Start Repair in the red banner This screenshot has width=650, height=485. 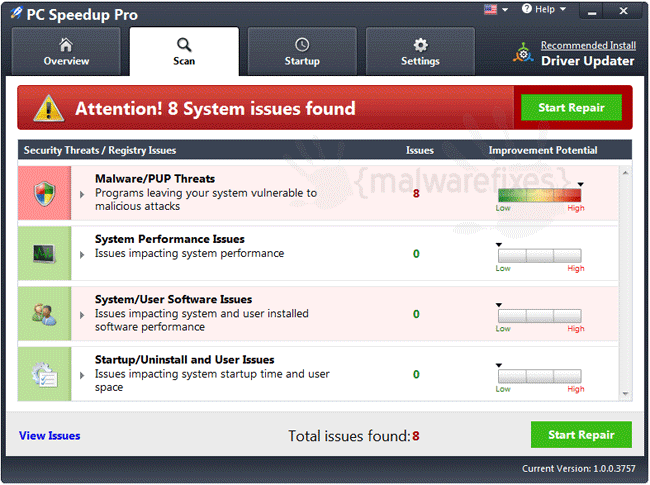[x=571, y=107]
